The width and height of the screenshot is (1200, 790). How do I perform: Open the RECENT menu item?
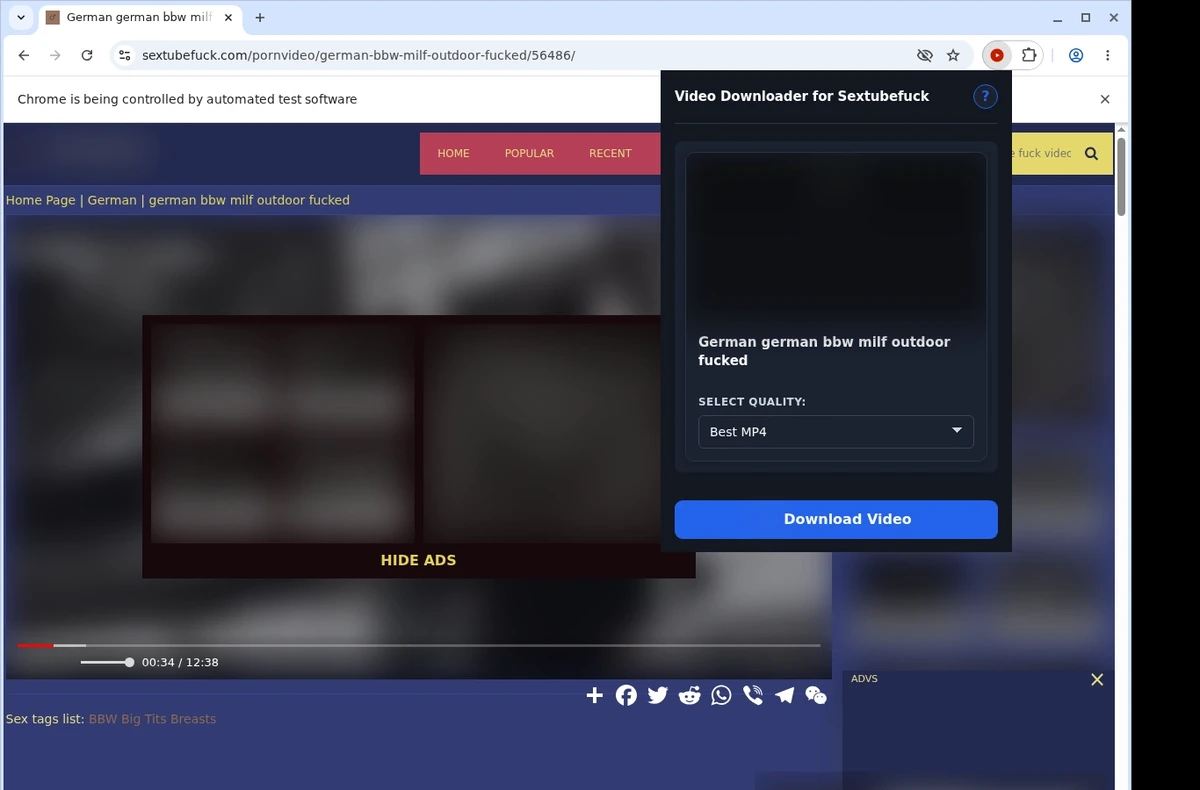[610, 153]
